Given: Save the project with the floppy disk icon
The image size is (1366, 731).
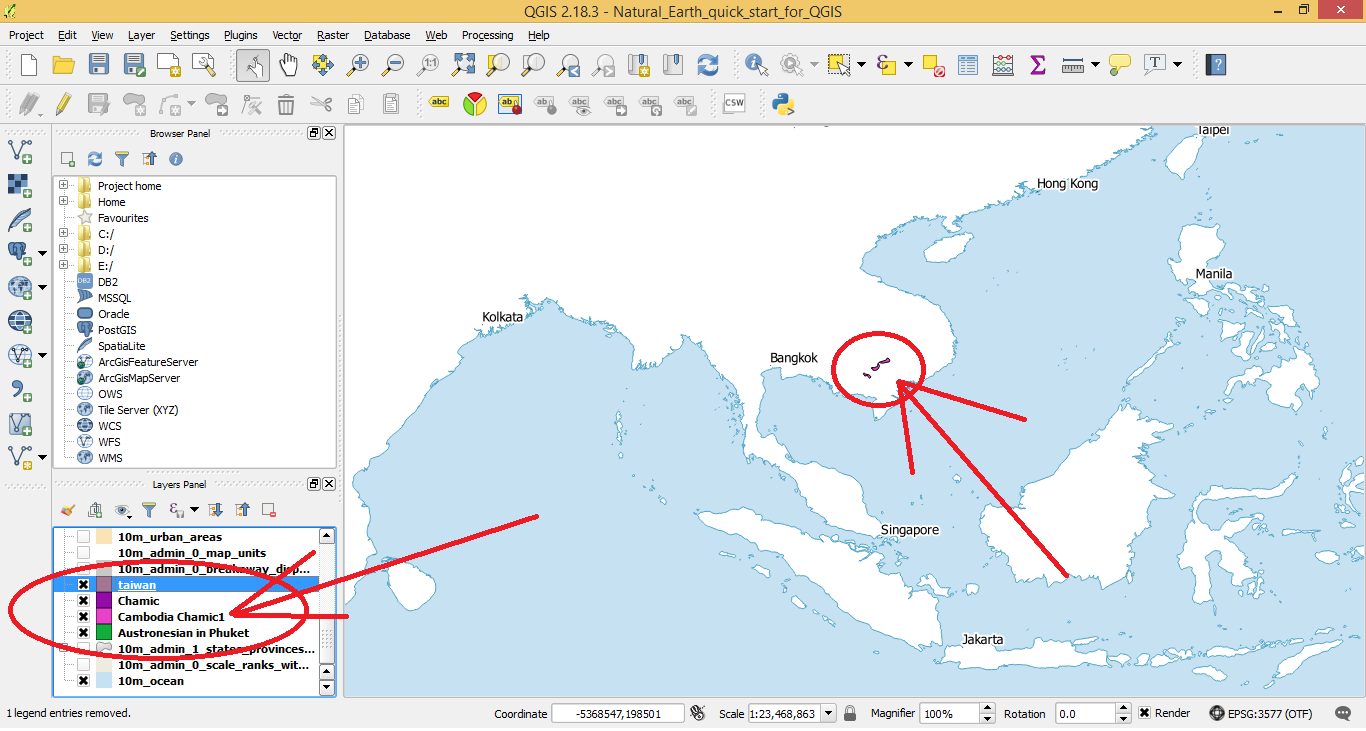Looking at the screenshot, I should point(98,65).
